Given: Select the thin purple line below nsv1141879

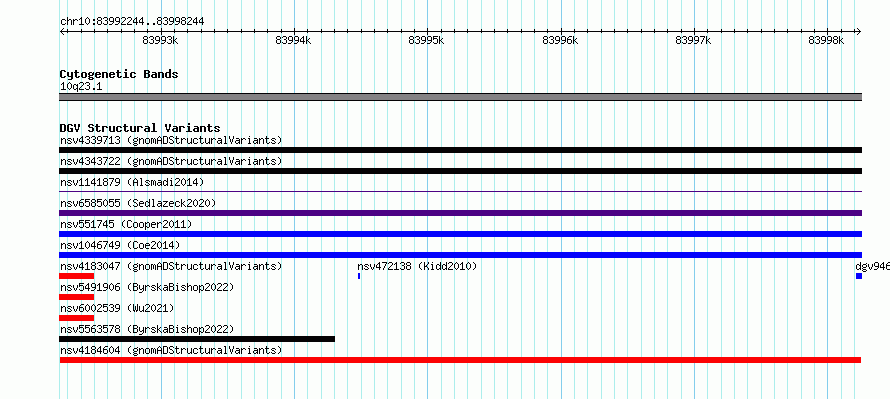Looking at the screenshot, I should click(460, 192).
